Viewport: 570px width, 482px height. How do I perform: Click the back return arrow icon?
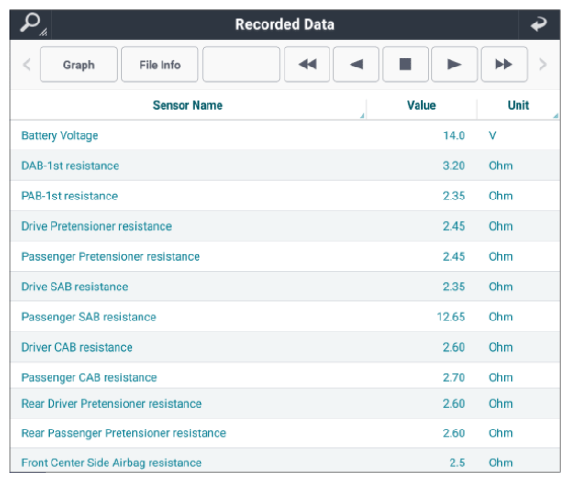tap(539, 24)
